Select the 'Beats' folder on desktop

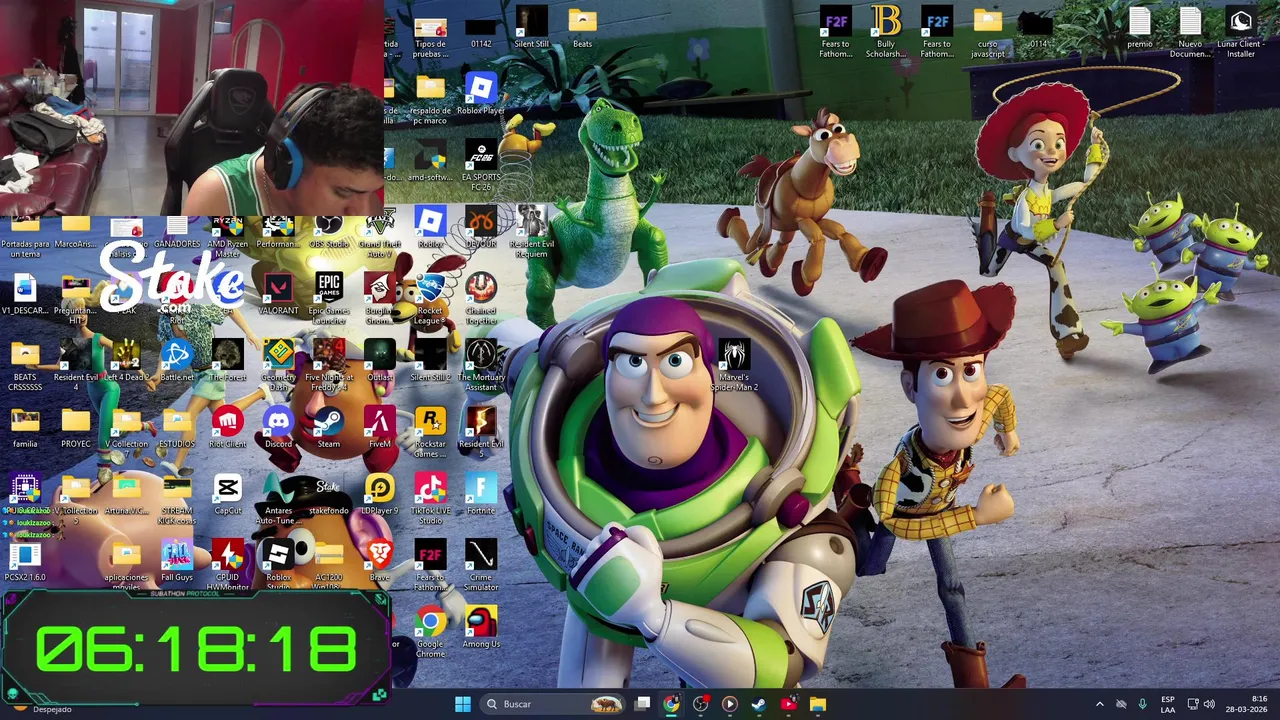coord(582,28)
